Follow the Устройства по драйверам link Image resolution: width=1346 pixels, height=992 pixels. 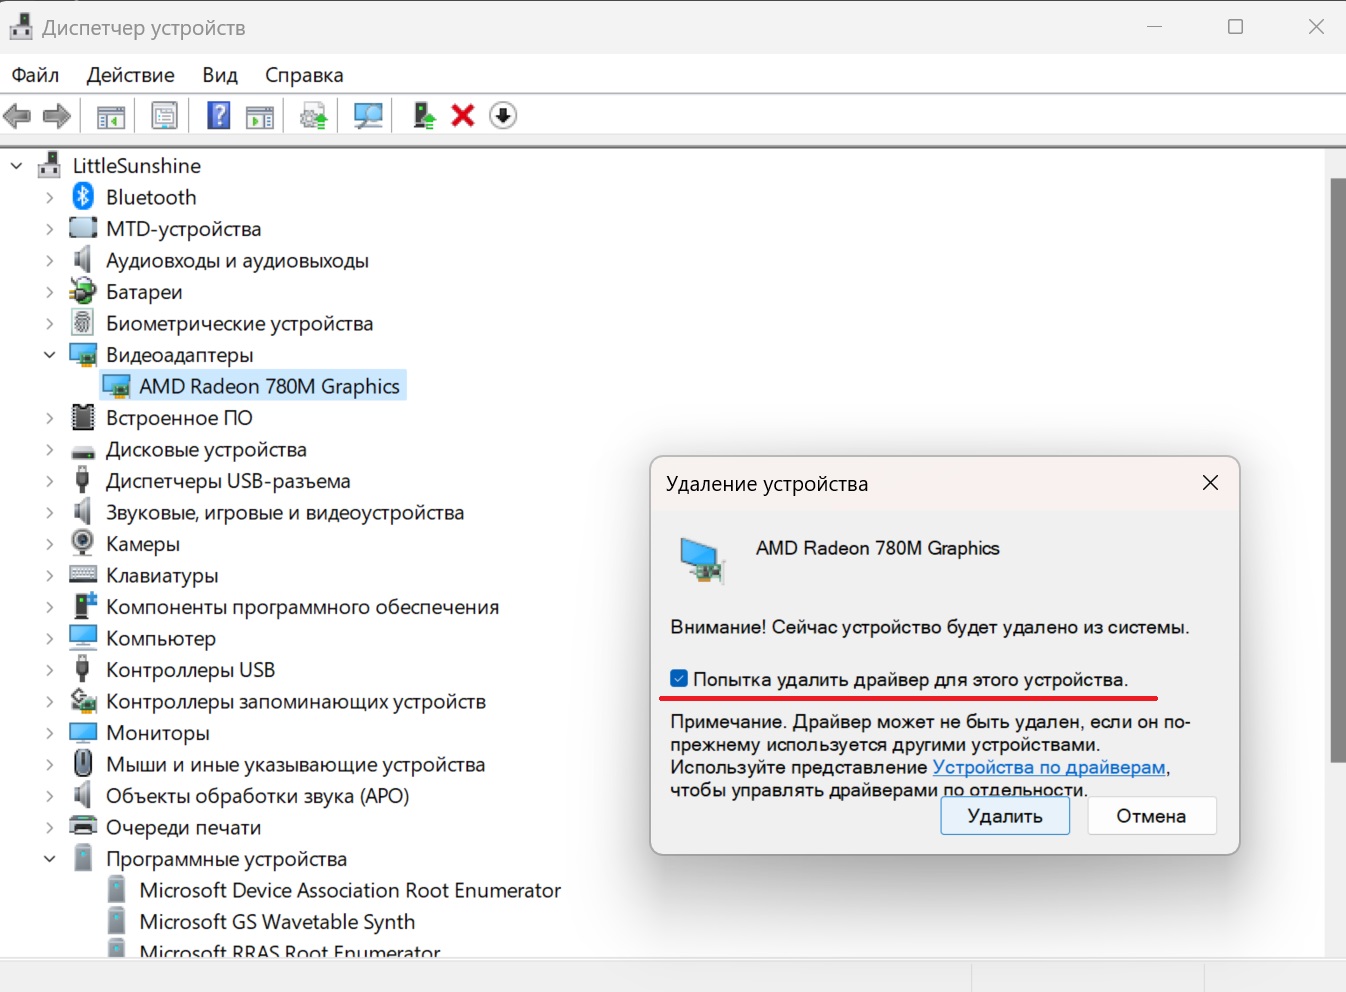(1049, 767)
